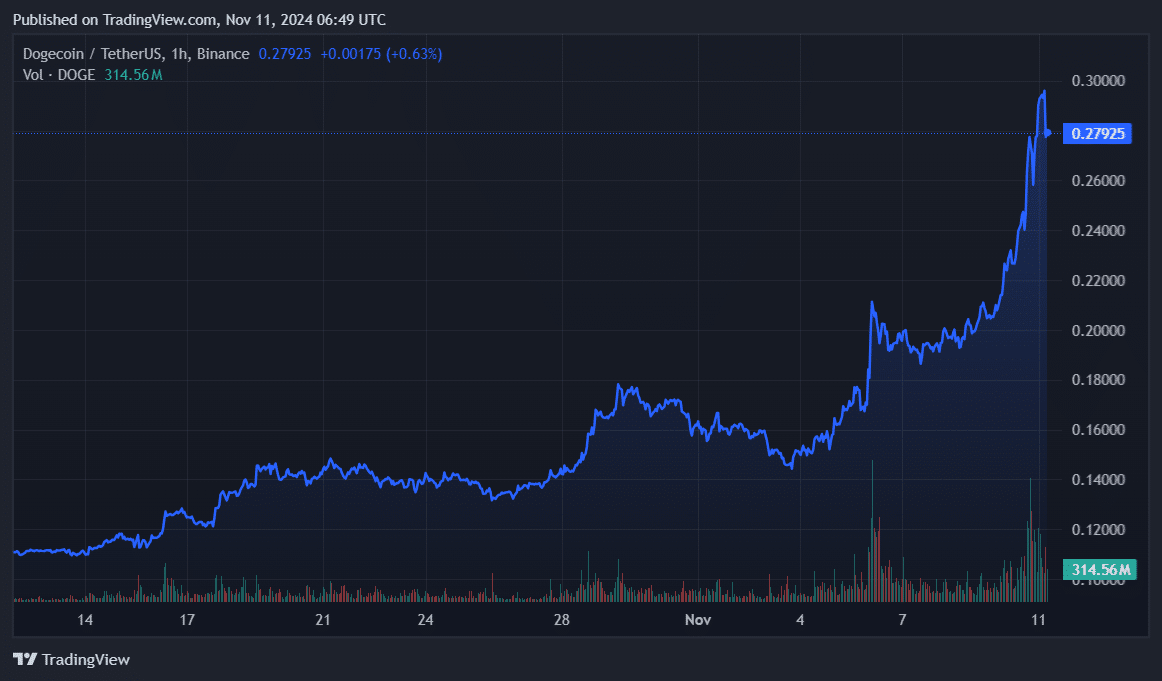Click the TradingView logo icon
The image size is (1162, 681).
click(24, 659)
